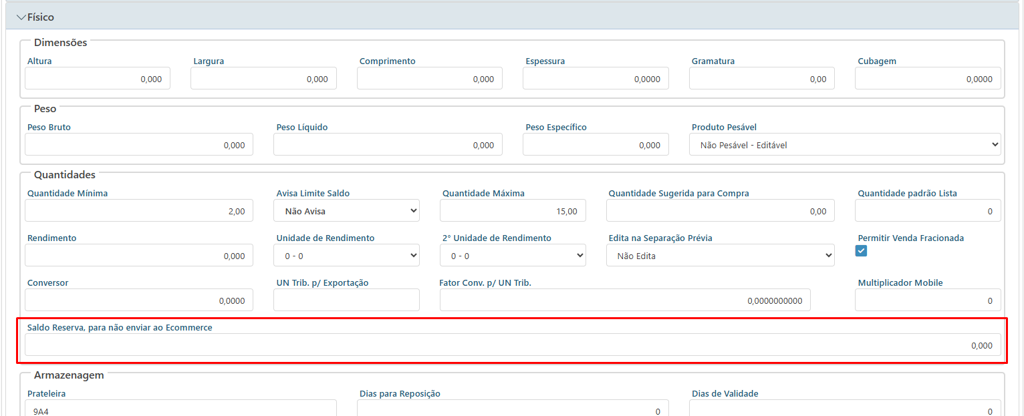Click the Prateleira input field

point(181,410)
